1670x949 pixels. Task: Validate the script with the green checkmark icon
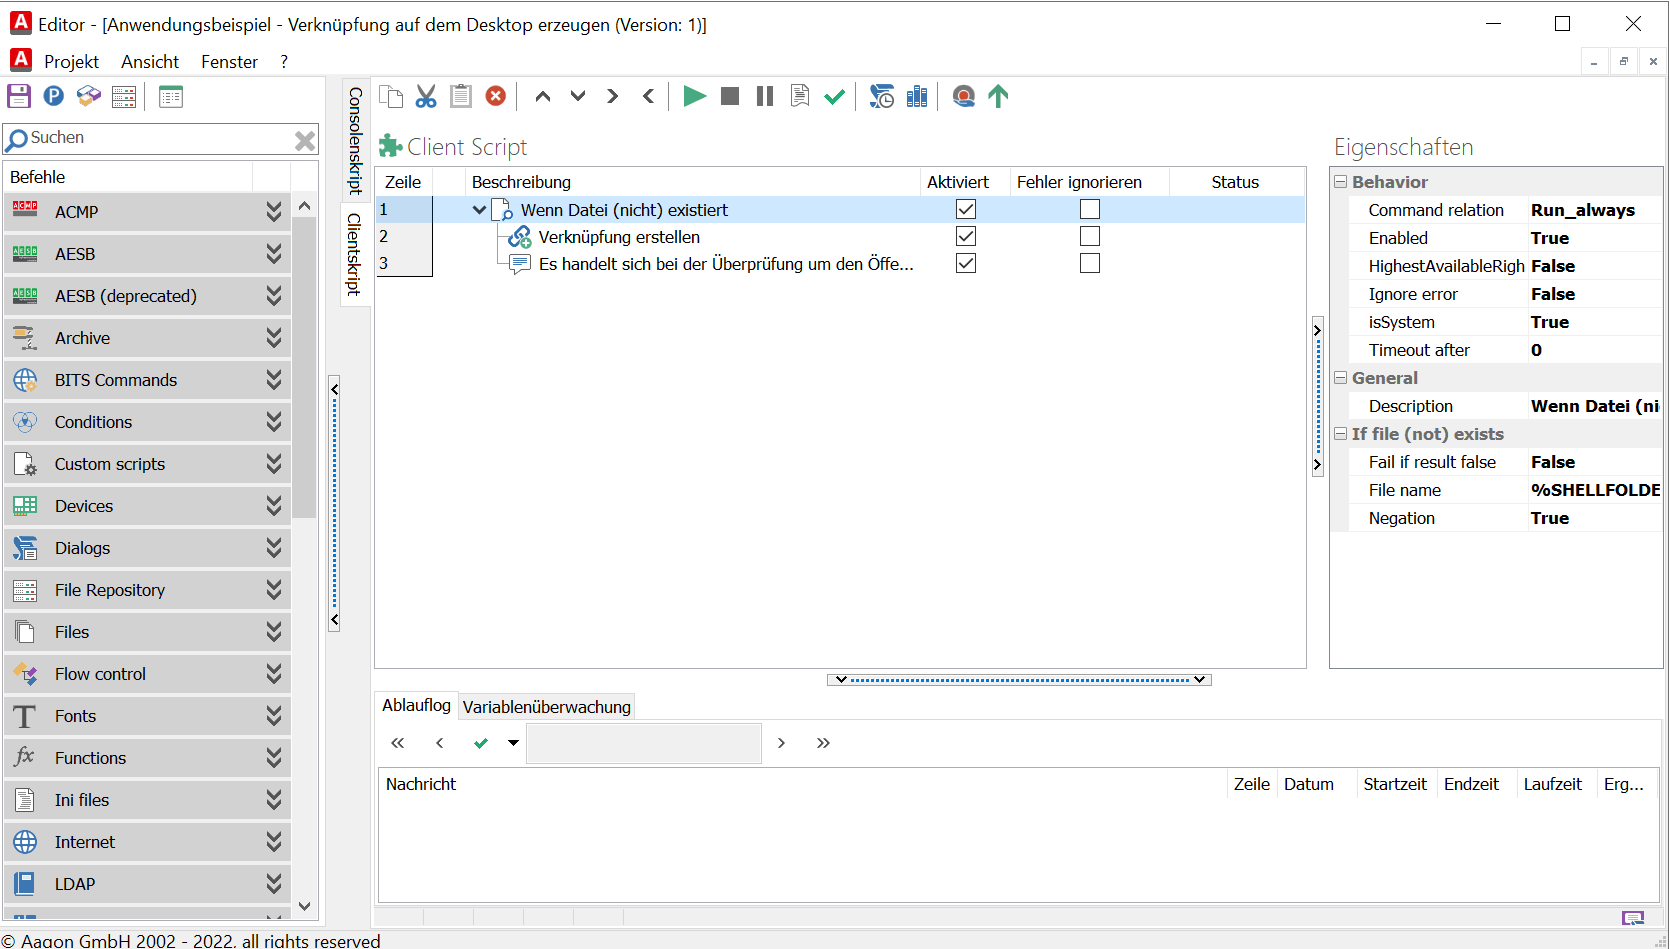pos(835,96)
